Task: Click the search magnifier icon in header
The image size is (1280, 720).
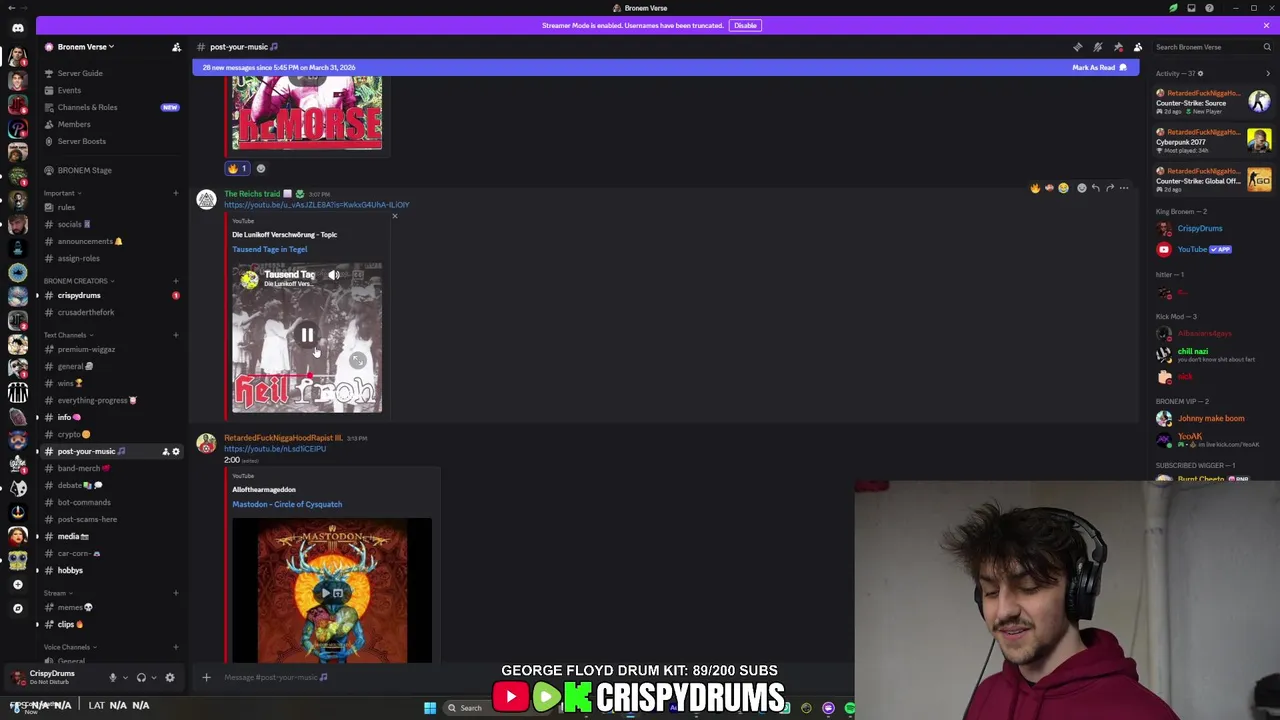Action: 1267,47
